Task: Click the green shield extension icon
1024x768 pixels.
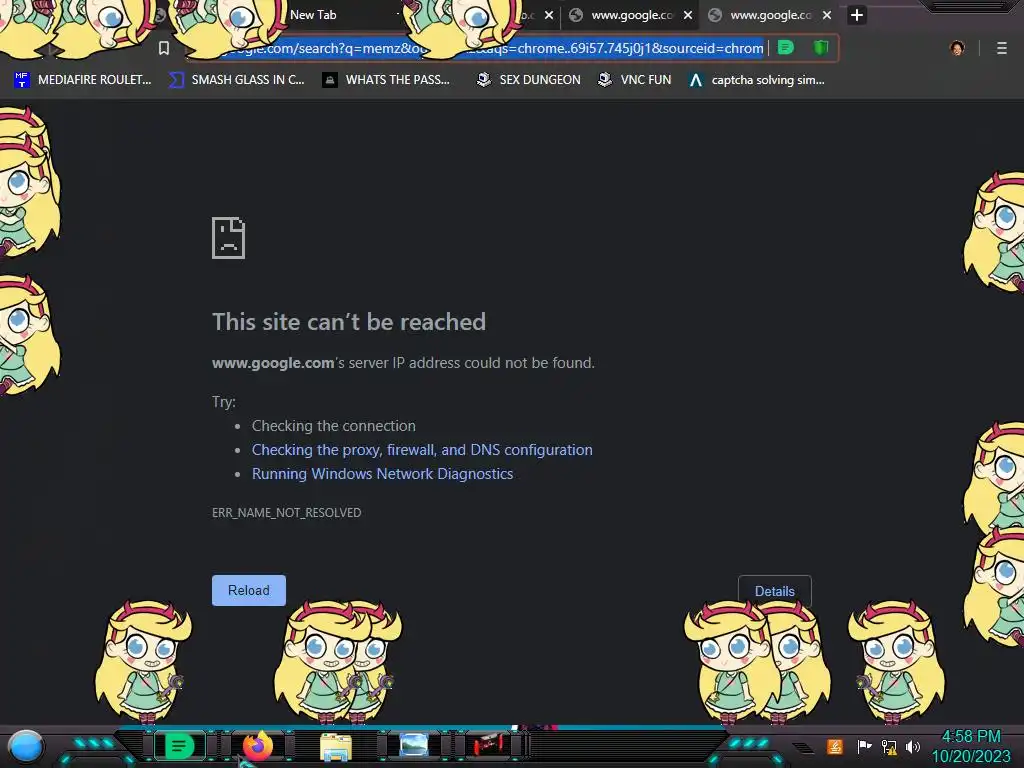Action: click(x=821, y=48)
